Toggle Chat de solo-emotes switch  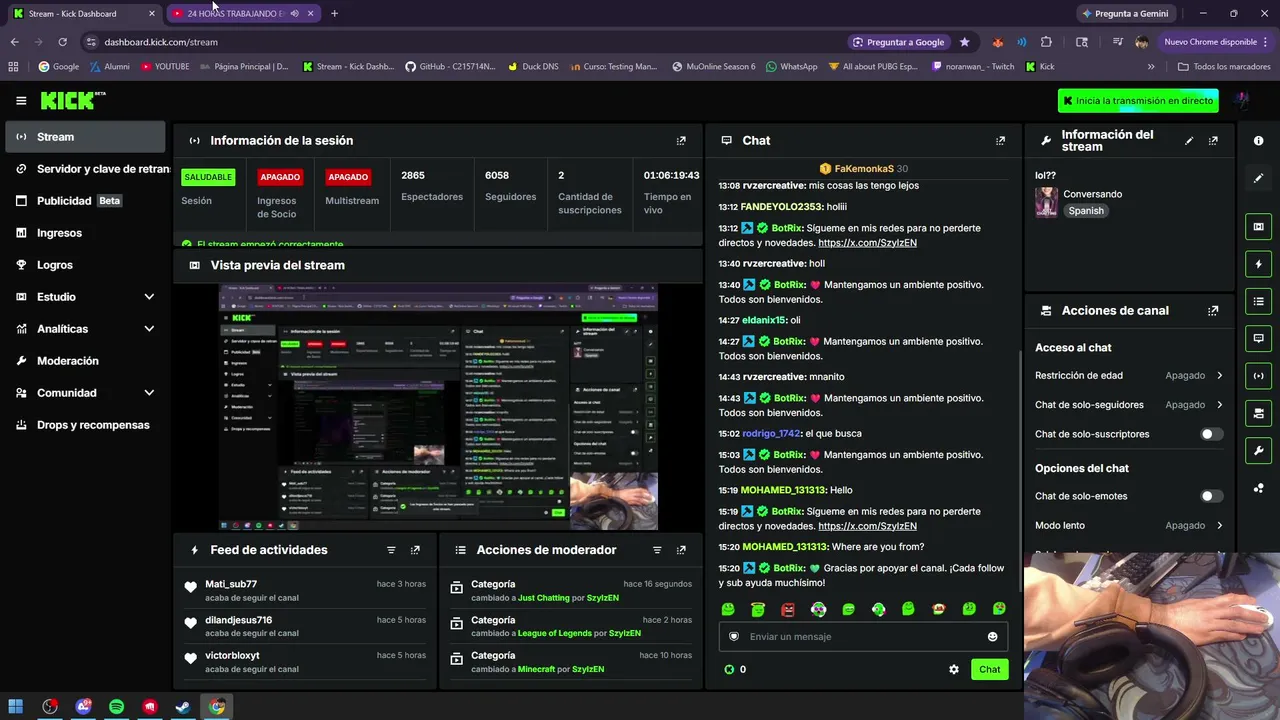[x=1211, y=496]
